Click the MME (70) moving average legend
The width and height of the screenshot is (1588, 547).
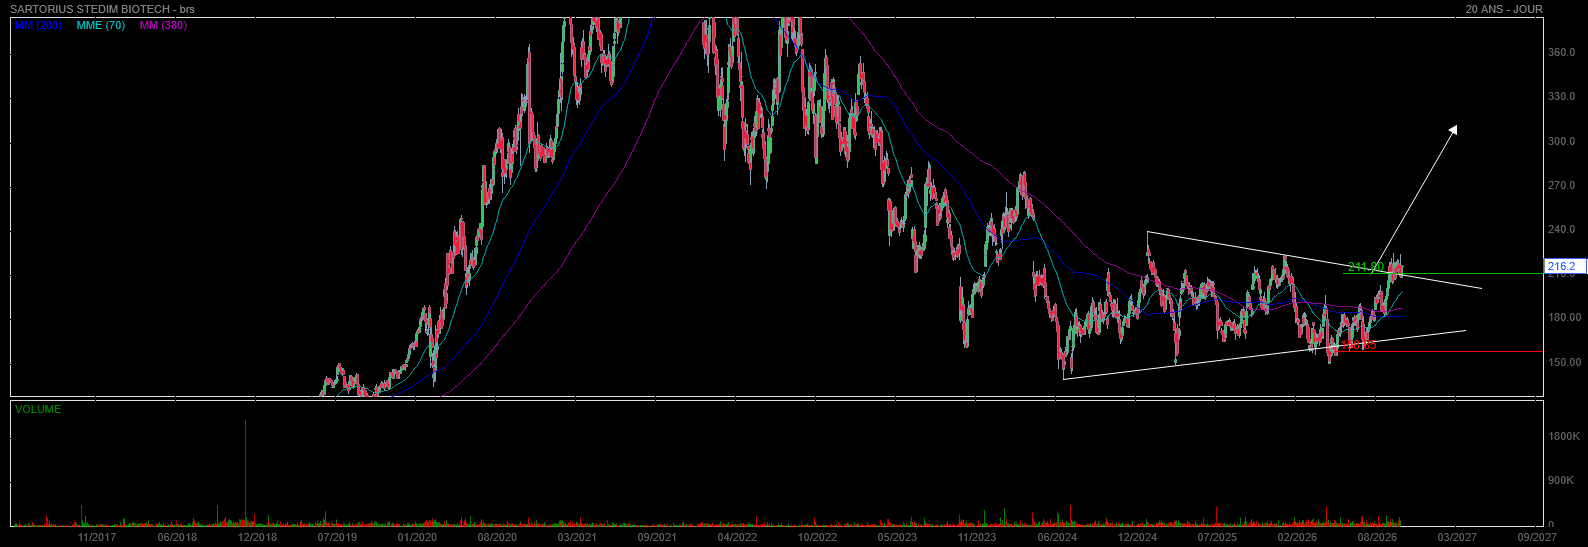(101, 25)
